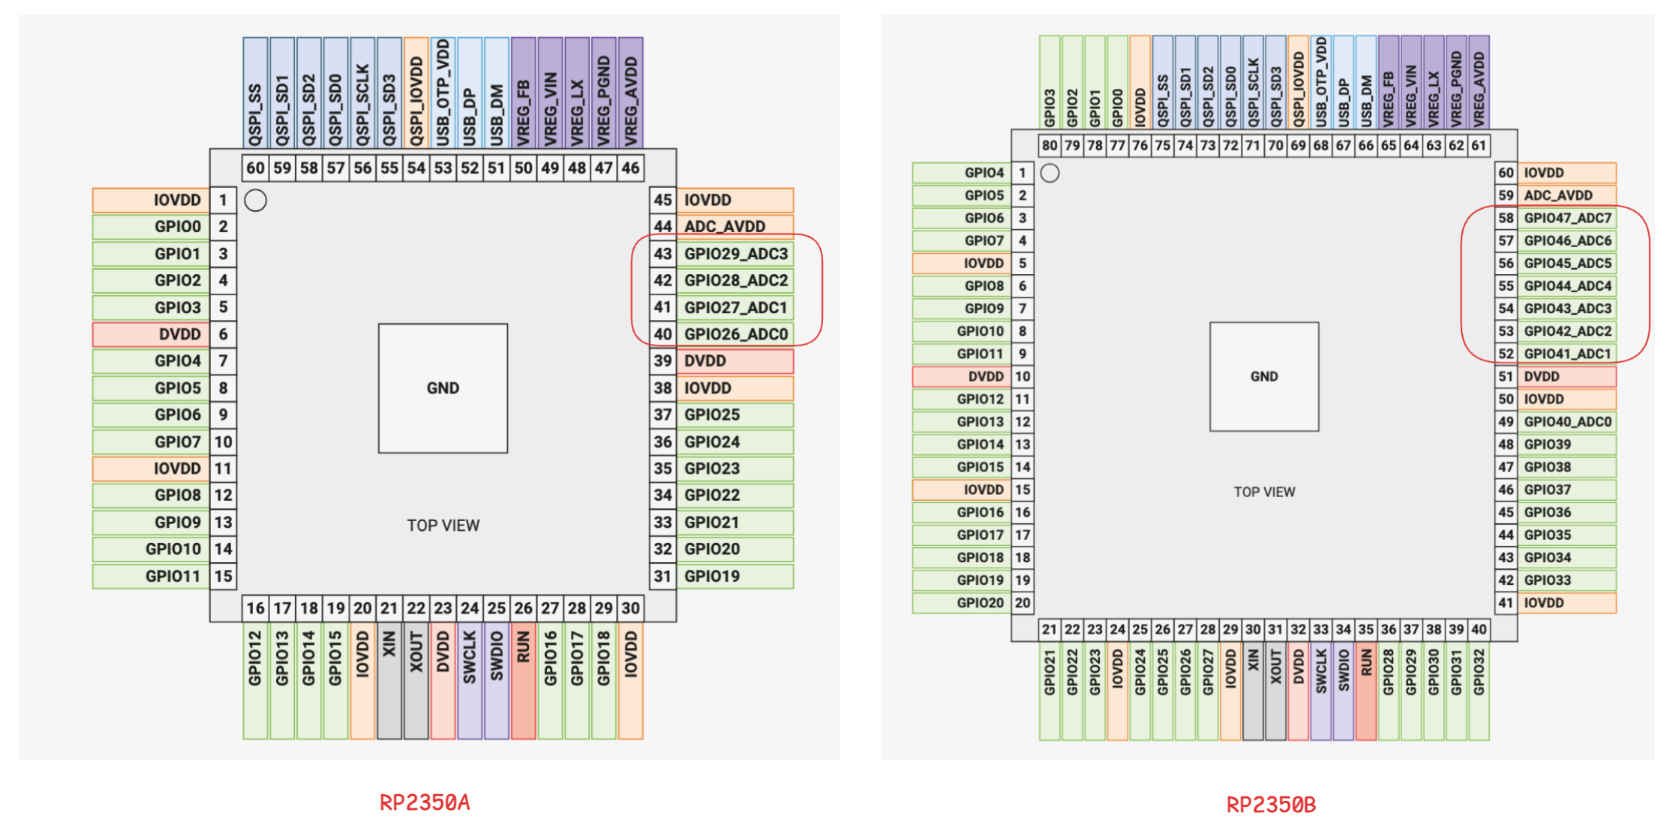Select QSPI_IOVDD at pin 54 in RP2350A
This screenshot has height=821, width=1676.
(x=416, y=93)
